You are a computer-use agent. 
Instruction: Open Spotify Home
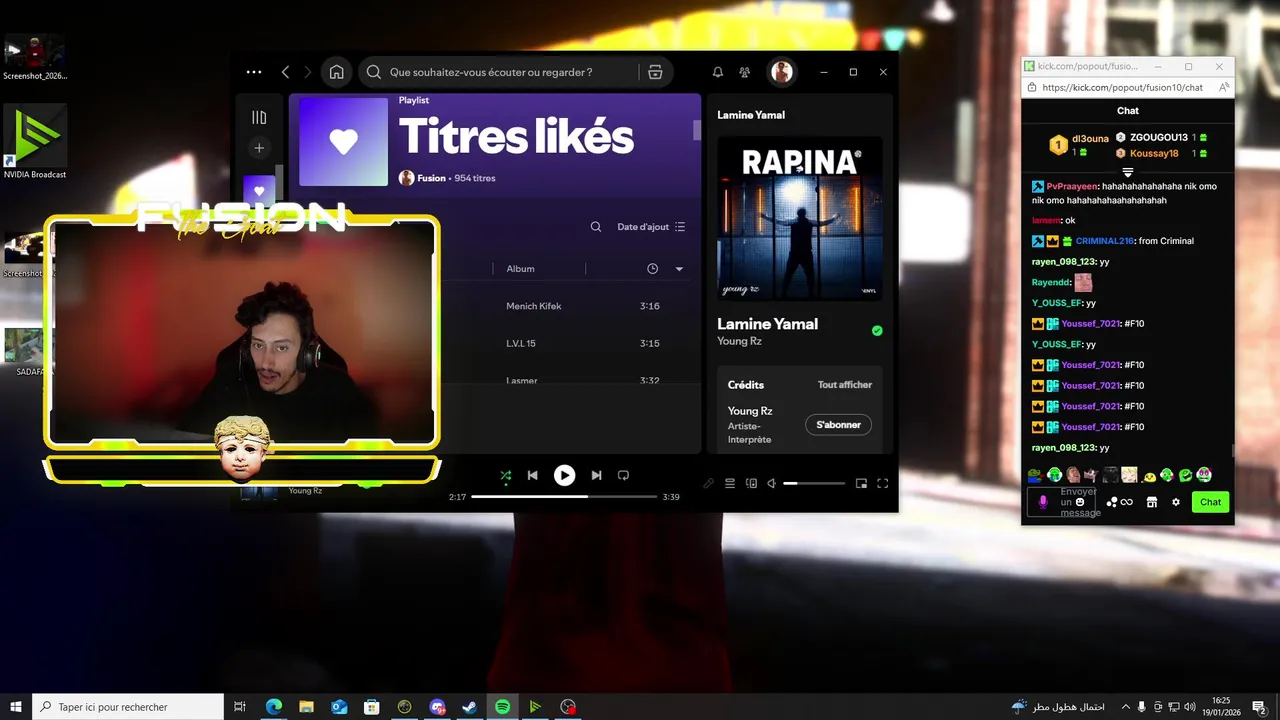[x=337, y=72]
